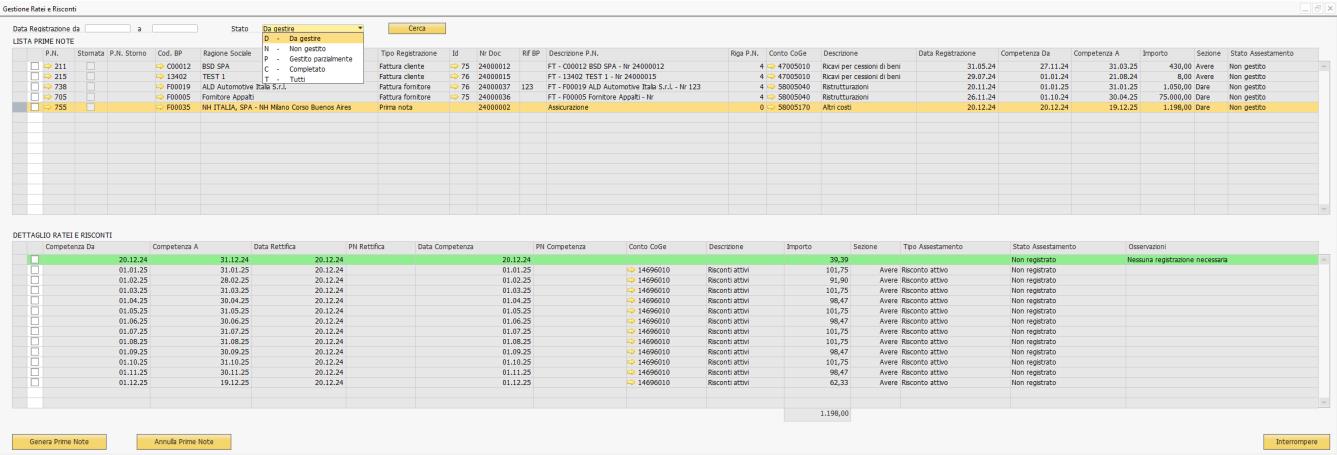Open account 14696010 arrow for 01.09.25 row

coord(632,354)
